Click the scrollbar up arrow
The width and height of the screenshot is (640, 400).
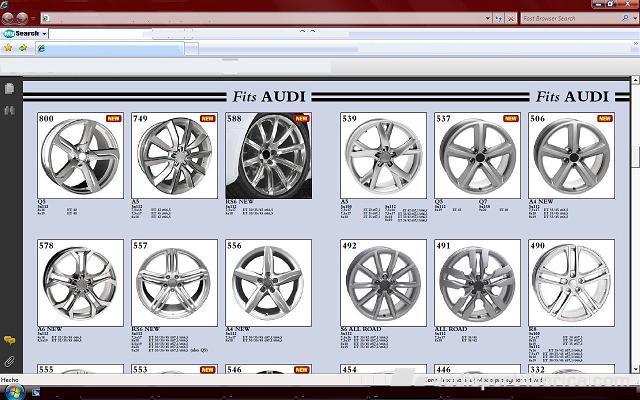636,80
